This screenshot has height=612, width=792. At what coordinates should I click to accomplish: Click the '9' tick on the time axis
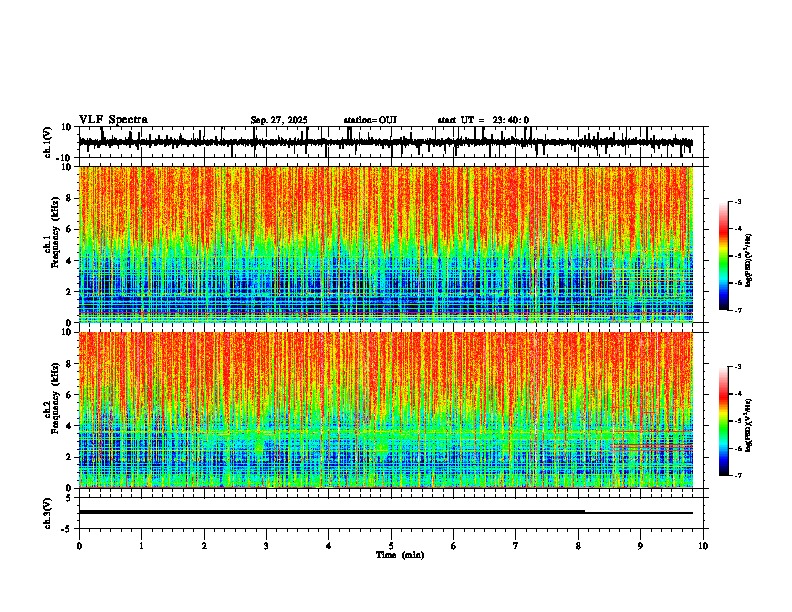pyautogui.click(x=640, y=546)
